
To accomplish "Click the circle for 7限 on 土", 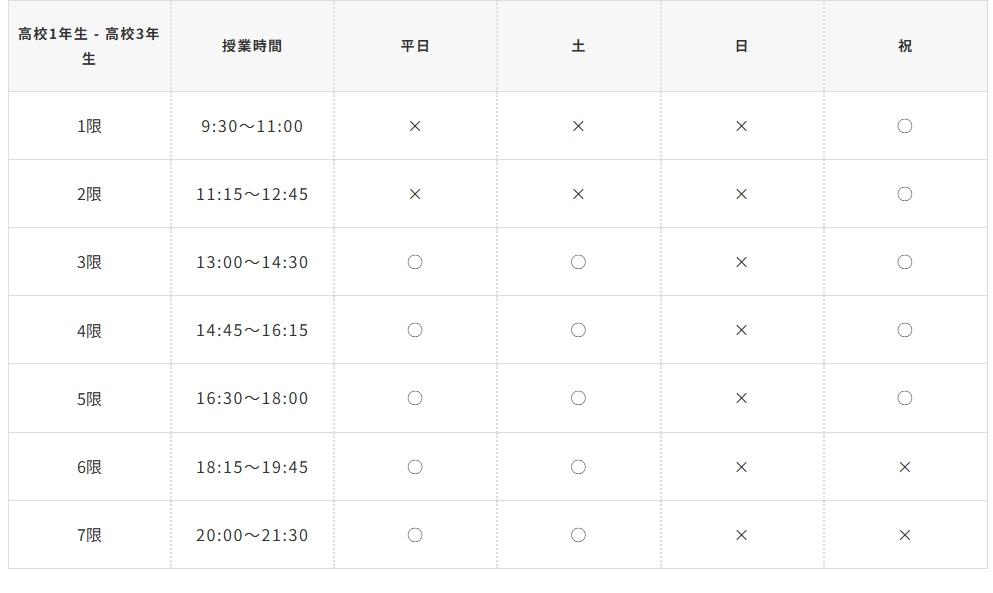I will click(578, 535).
